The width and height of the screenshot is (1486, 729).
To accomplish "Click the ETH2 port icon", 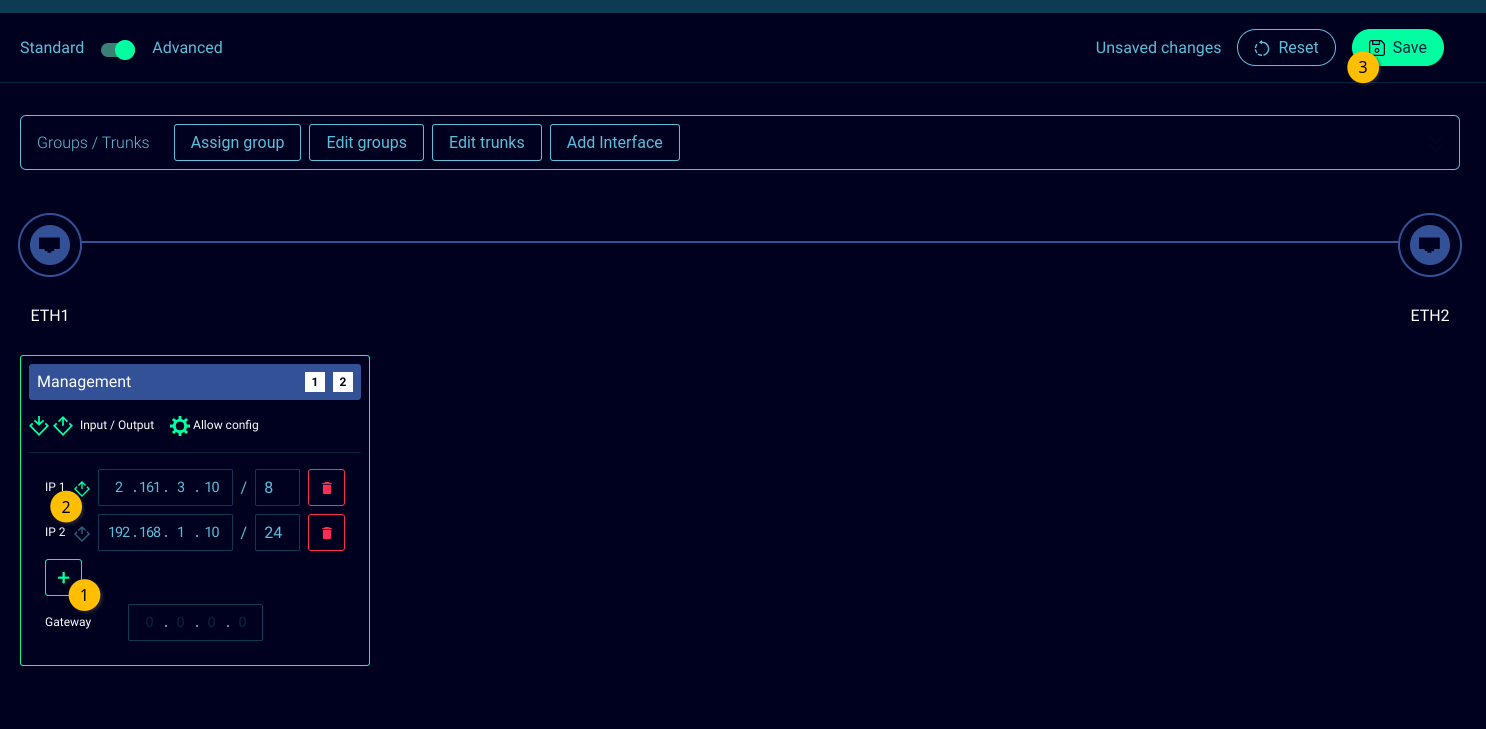I will [x=1429, y=244].
